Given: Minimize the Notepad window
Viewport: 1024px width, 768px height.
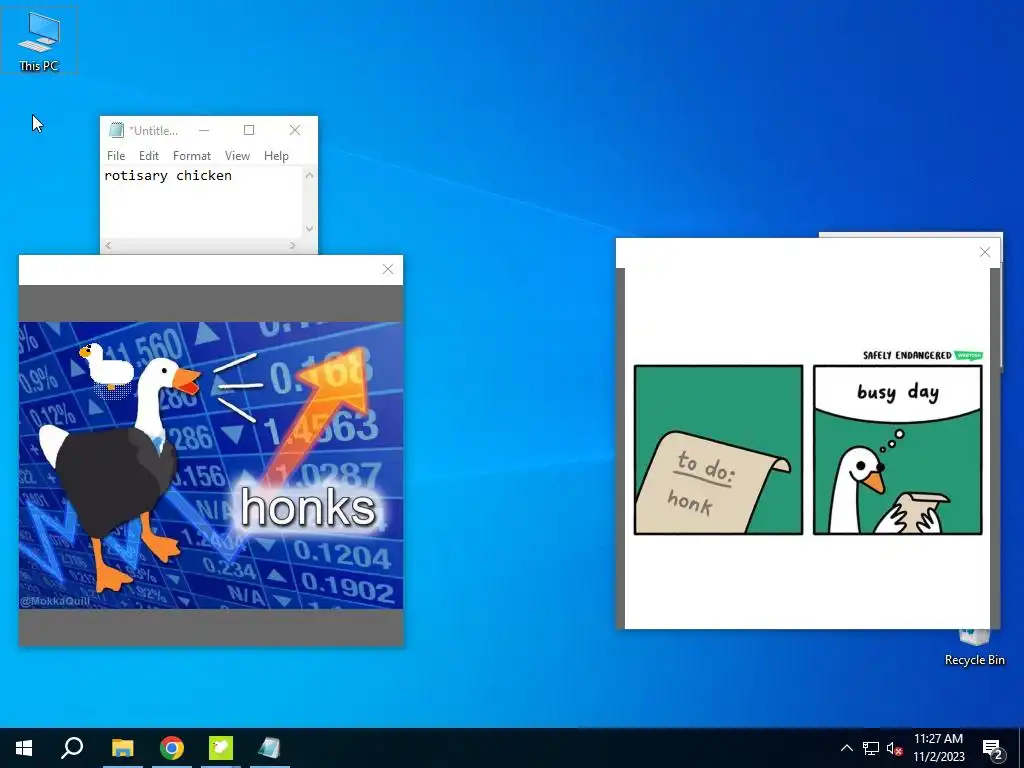Looking at the screenshot, I should point(204,130).
